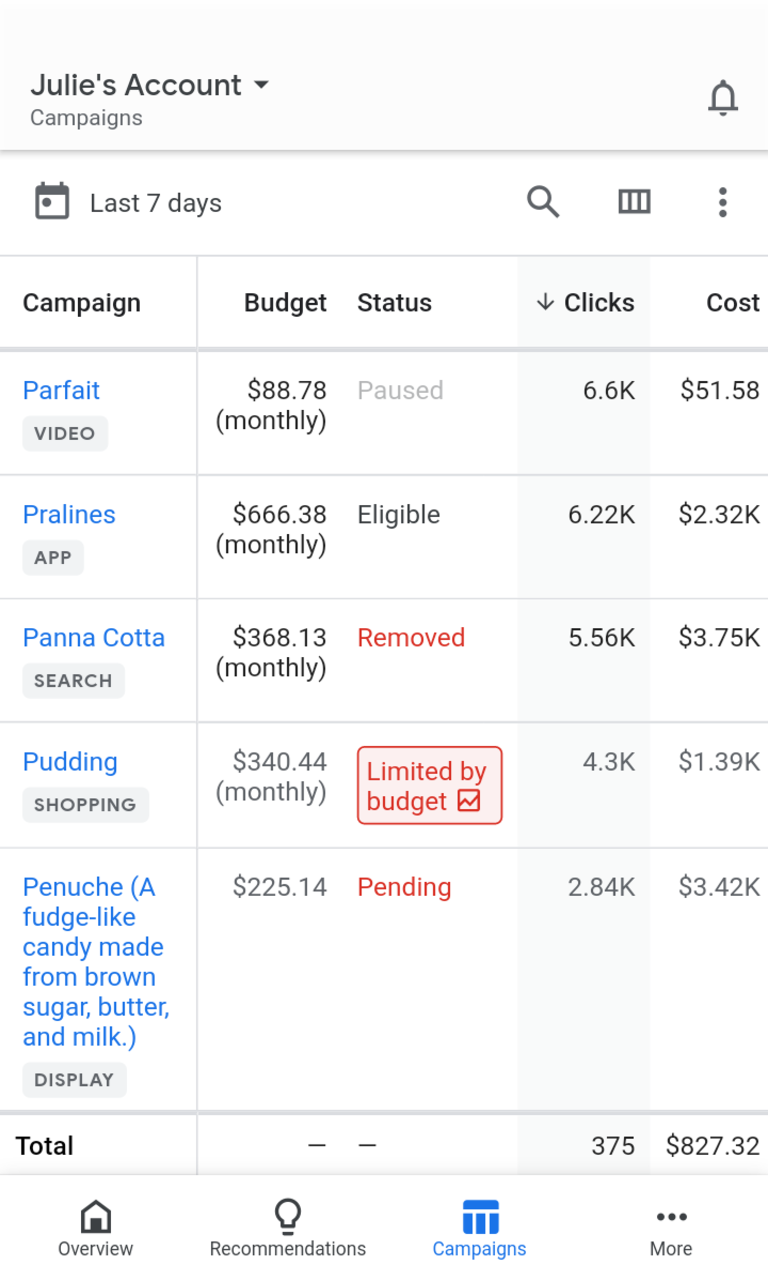The image size is (768, 1280).
Task: Open the three-dot overflow menu
Action: tap(722, 201)
